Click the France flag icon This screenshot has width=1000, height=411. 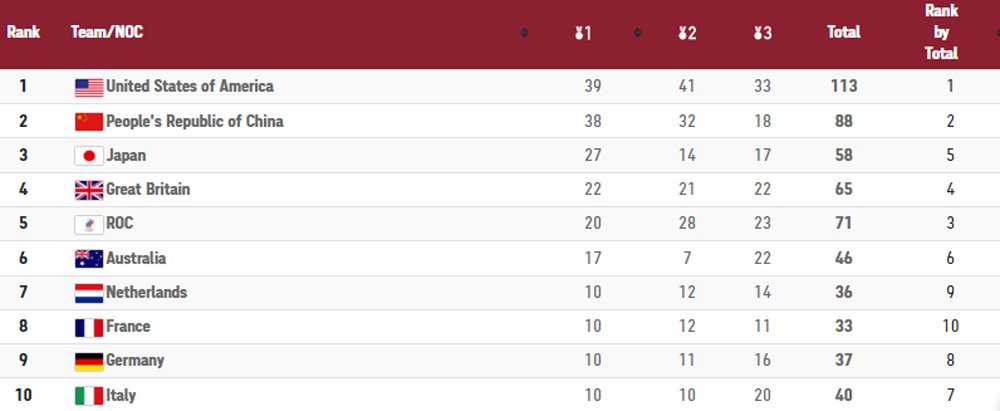click(89, 327)
